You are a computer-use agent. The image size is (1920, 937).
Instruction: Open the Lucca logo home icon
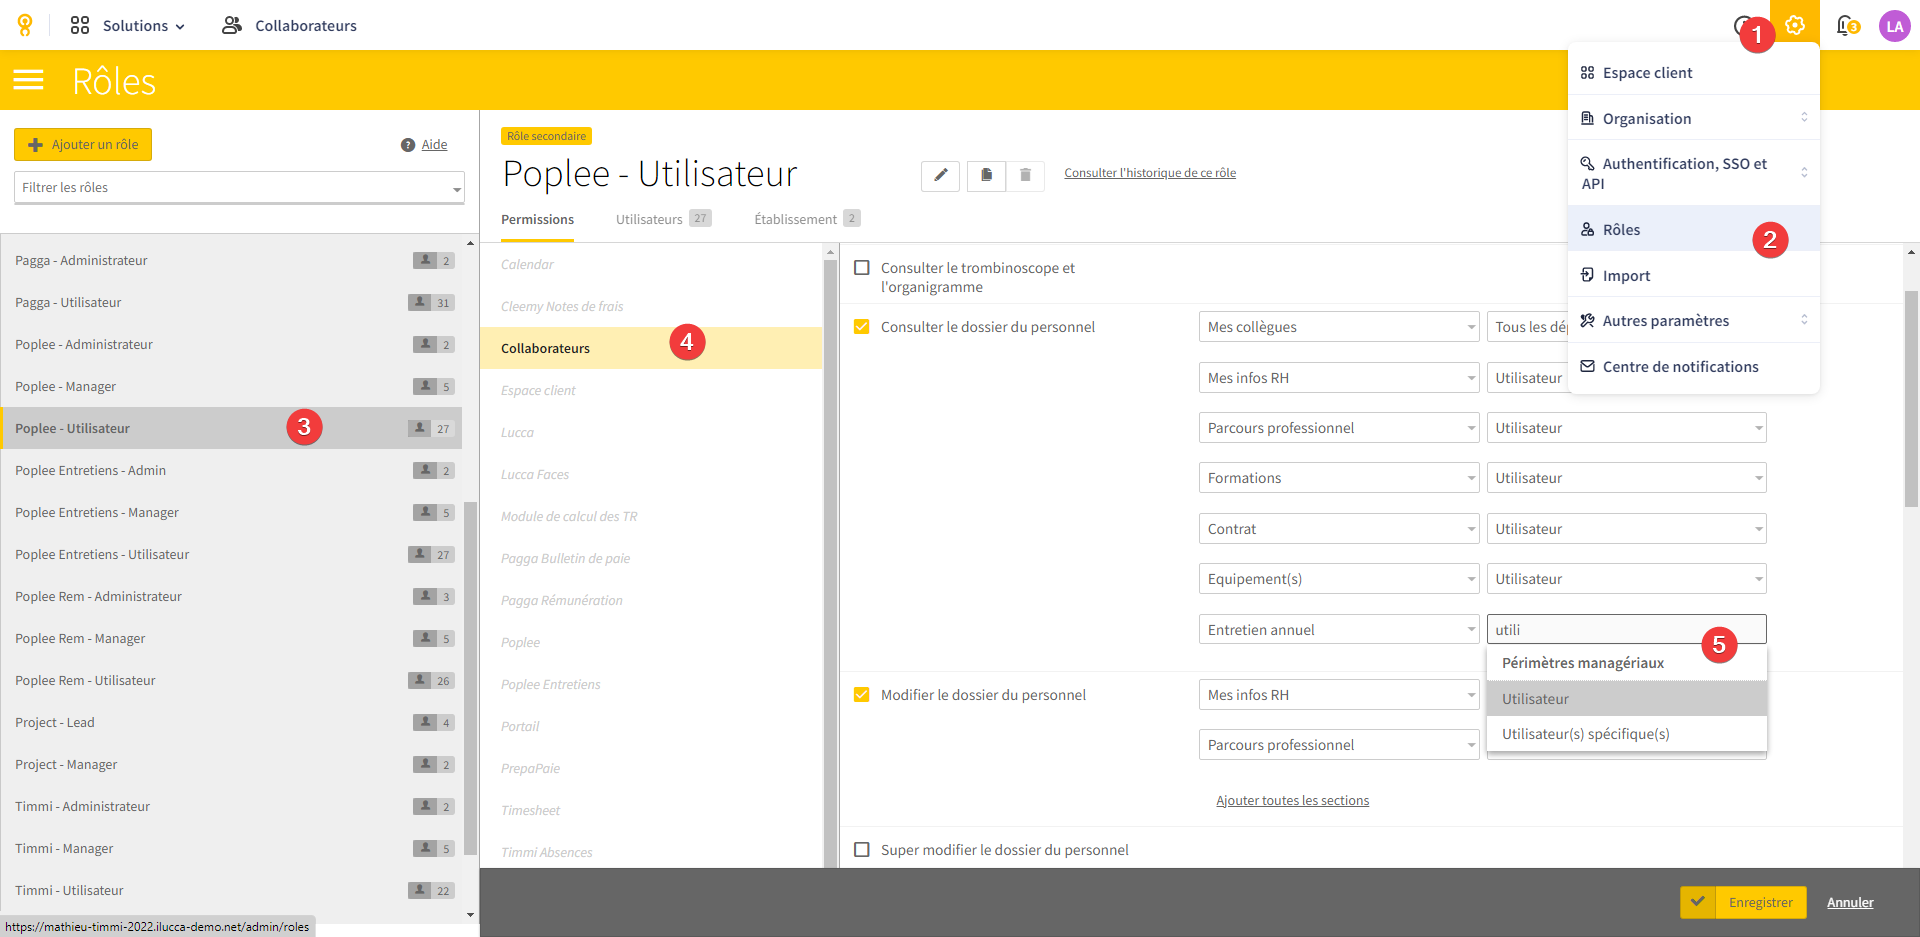tap(24, 25)
